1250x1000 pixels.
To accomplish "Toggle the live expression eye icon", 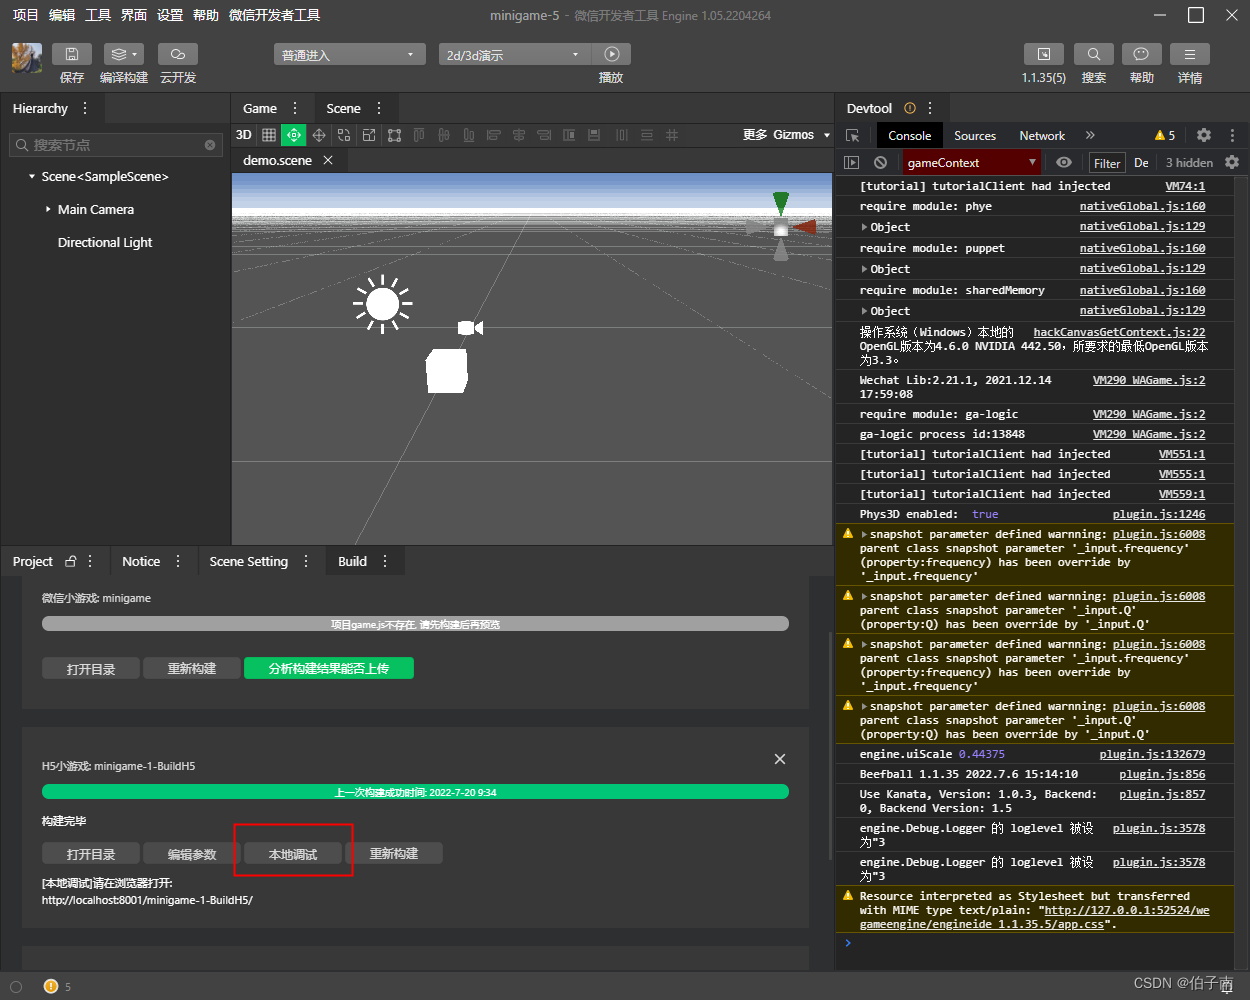I will point(1064,162).
